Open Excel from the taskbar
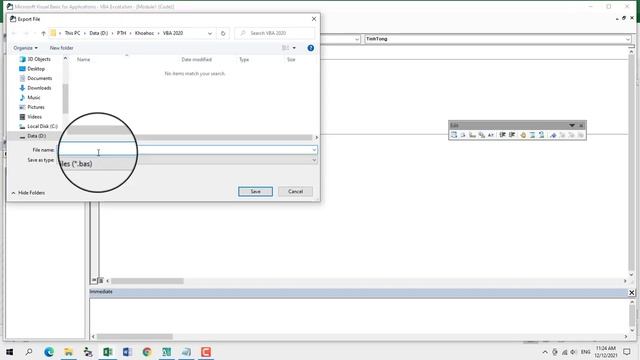 [108, 352]
